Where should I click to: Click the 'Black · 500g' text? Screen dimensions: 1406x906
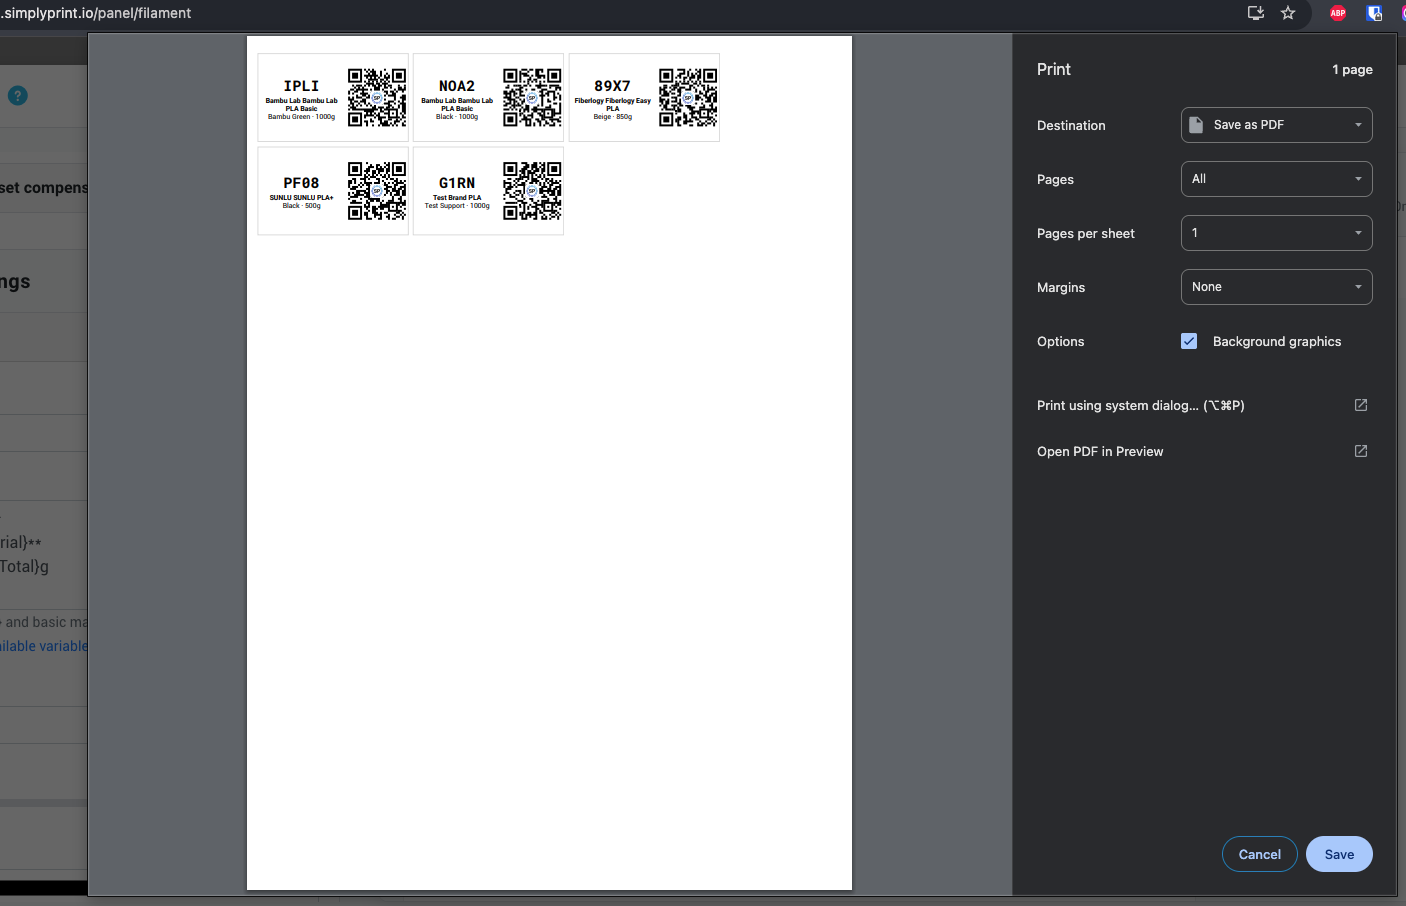click(301, 206)
